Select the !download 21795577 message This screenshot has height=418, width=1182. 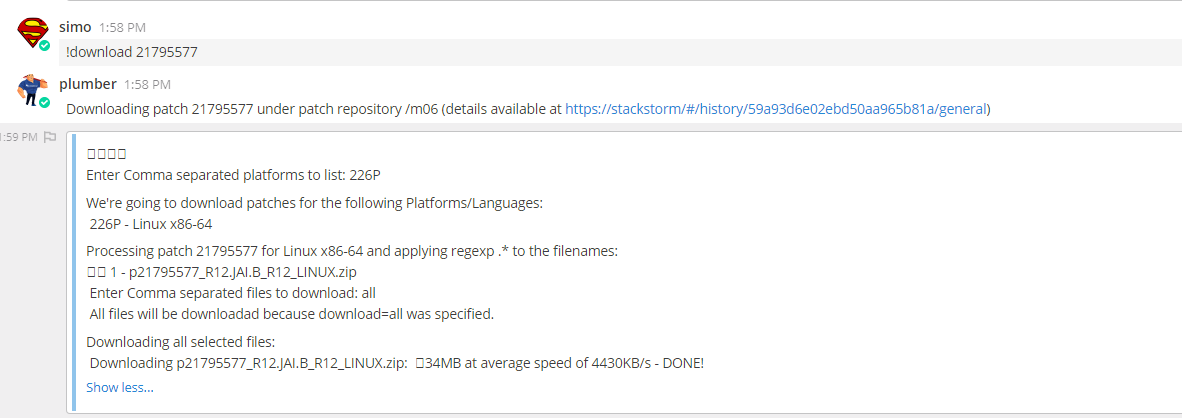[132, 53]
